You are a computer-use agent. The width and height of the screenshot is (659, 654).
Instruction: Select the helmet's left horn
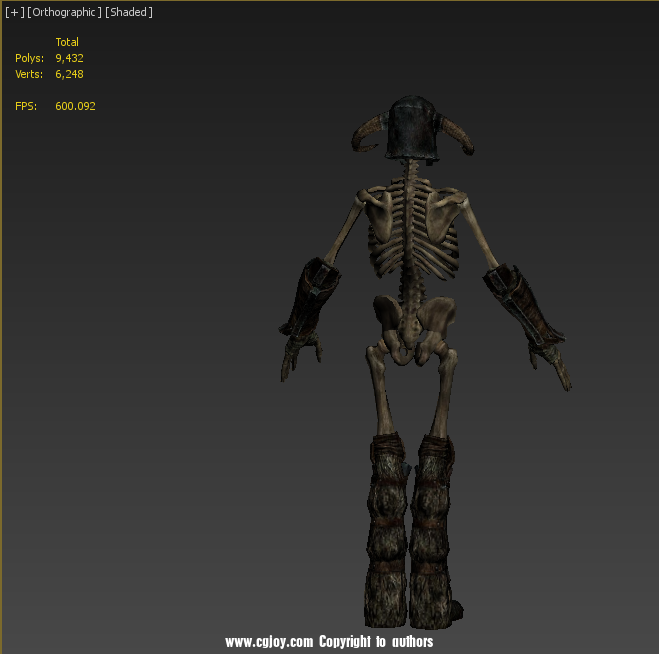[367, 134]
